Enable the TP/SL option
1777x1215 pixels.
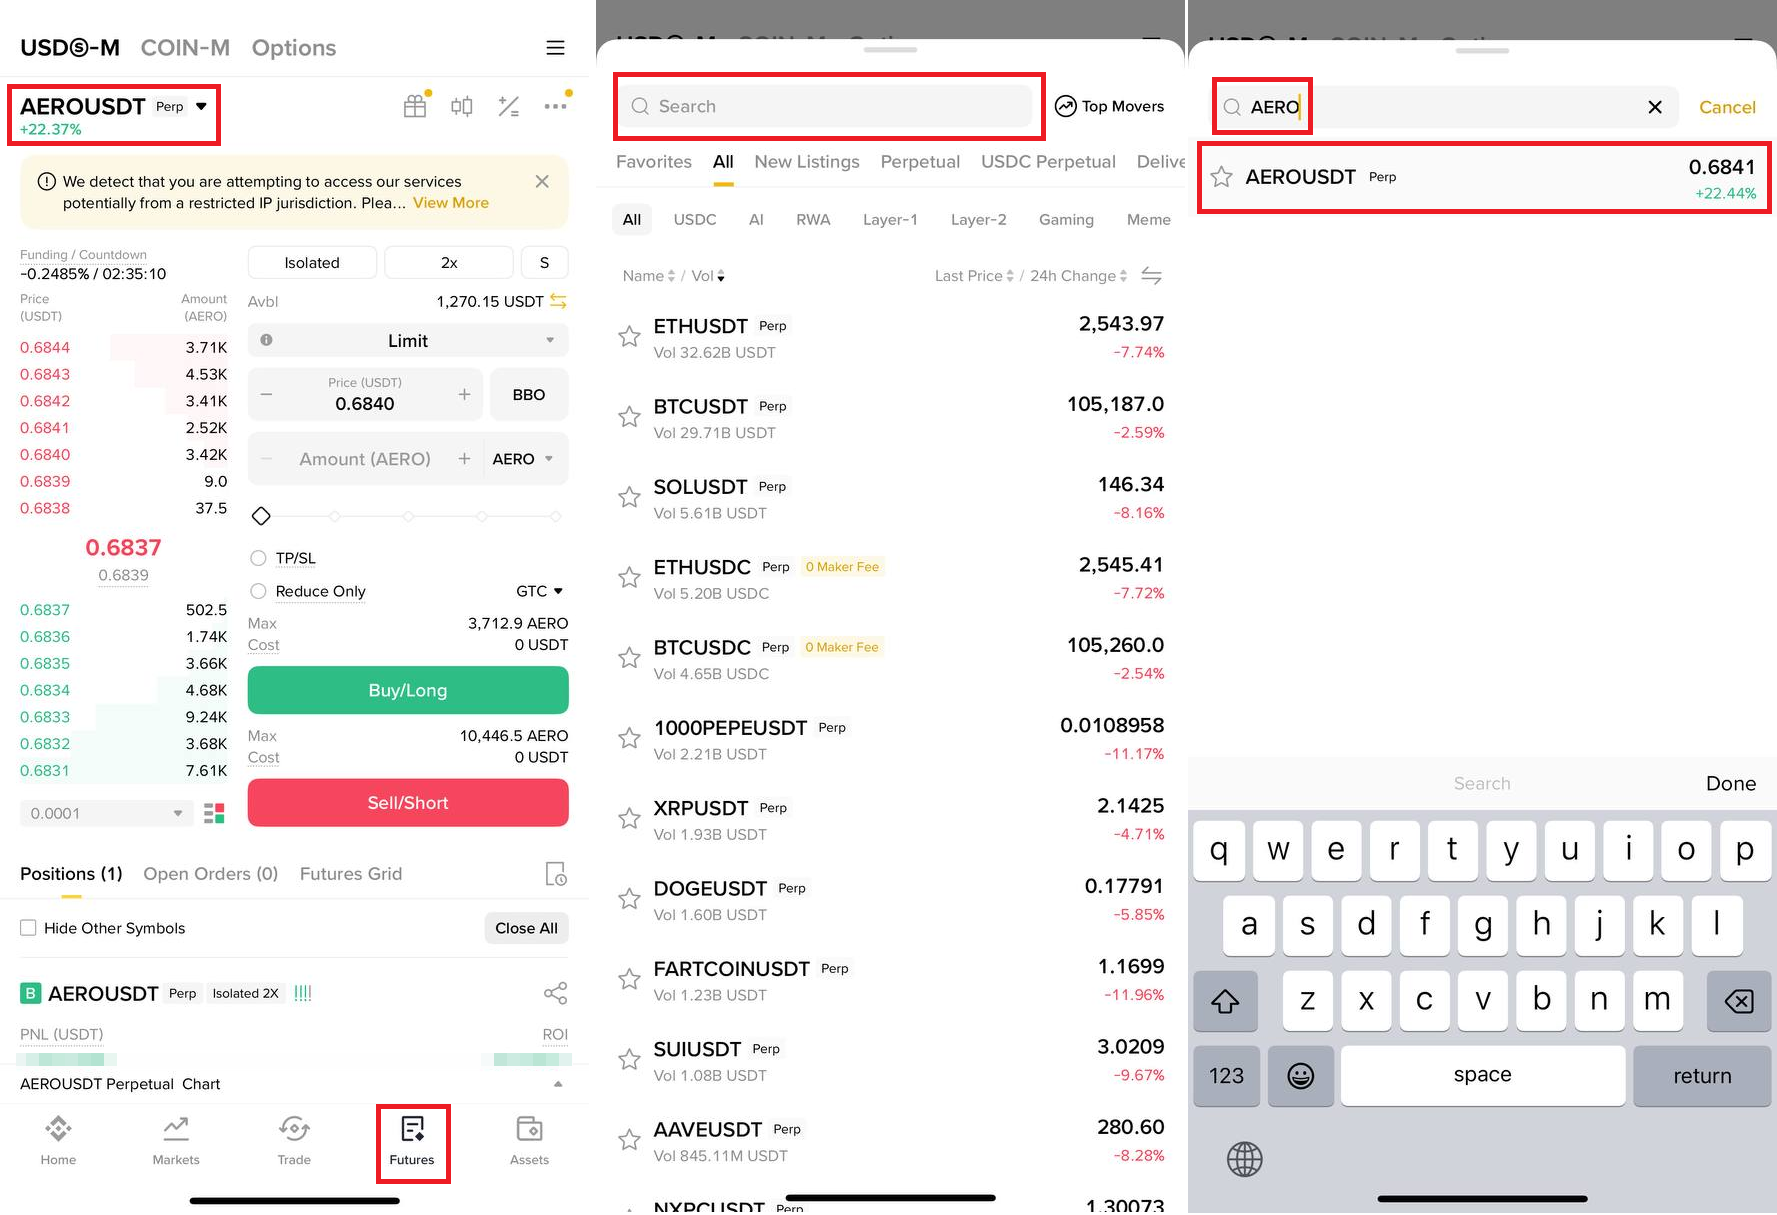point(258,558)
